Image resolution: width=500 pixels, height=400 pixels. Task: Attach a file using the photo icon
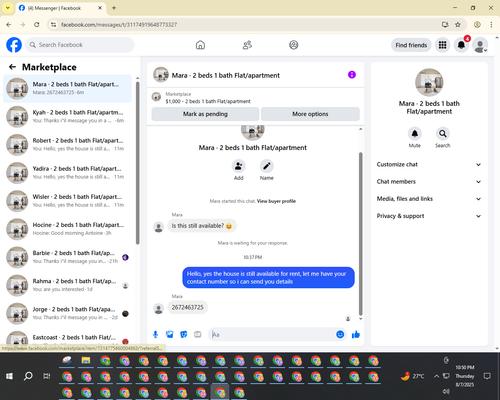[170, 334]
